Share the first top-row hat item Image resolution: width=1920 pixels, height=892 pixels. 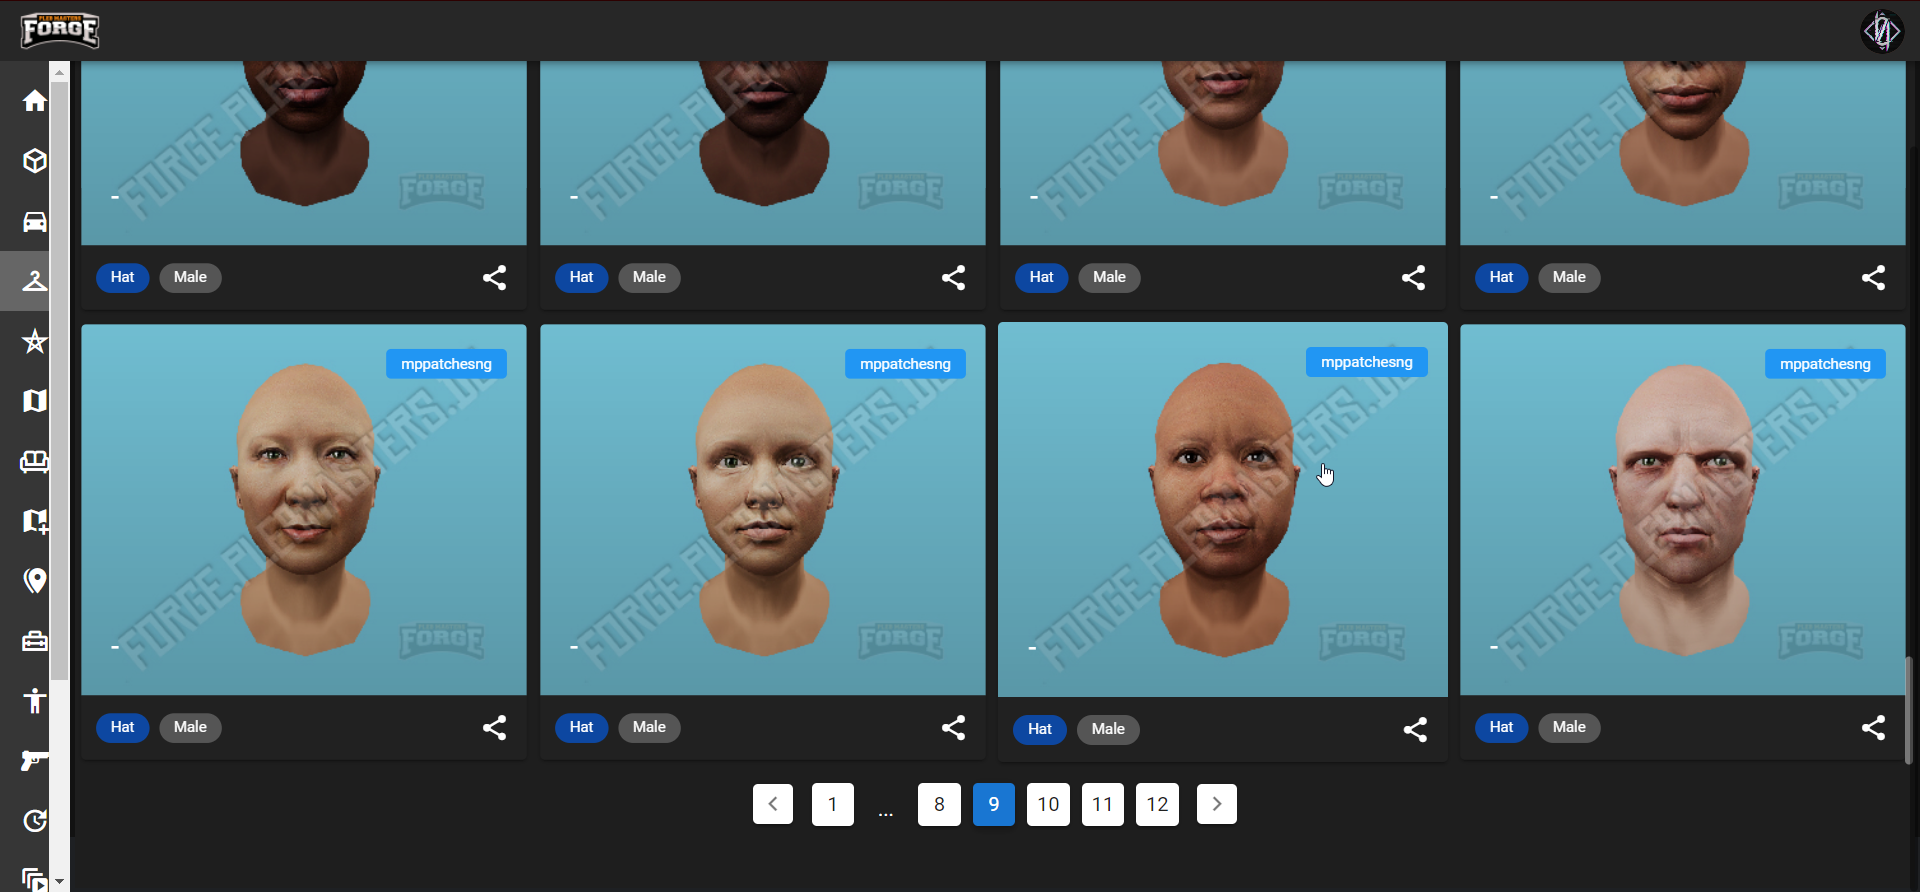click(x=494, y=277)
